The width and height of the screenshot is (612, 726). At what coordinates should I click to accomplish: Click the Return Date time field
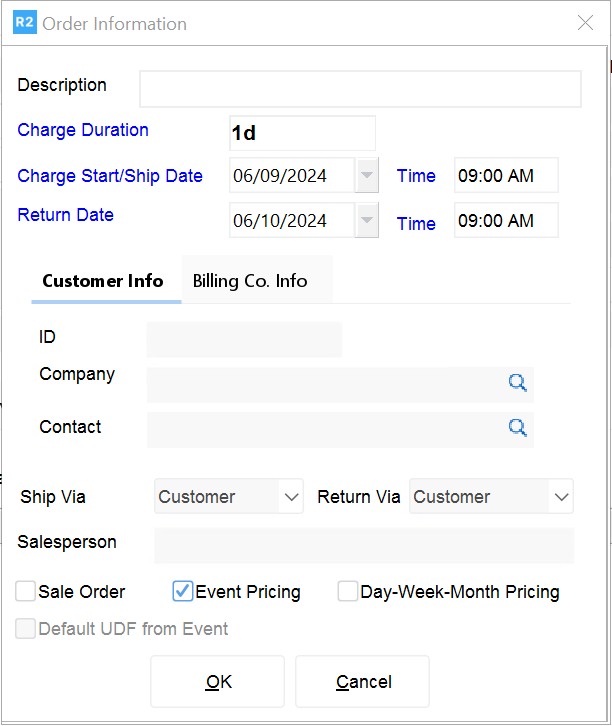click(505, 221)
